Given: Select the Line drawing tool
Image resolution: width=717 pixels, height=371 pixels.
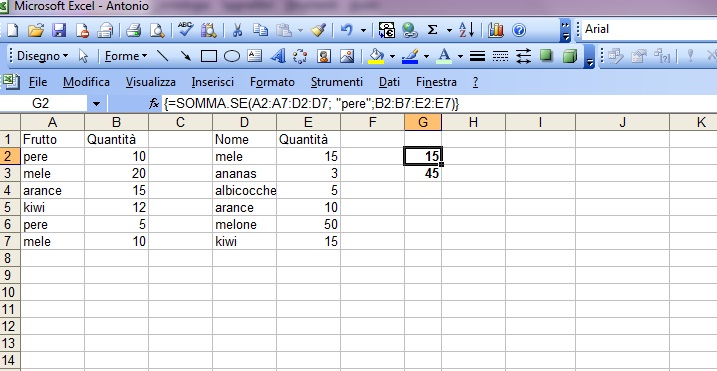Looking at the screenshot, I should pos(162,56).
